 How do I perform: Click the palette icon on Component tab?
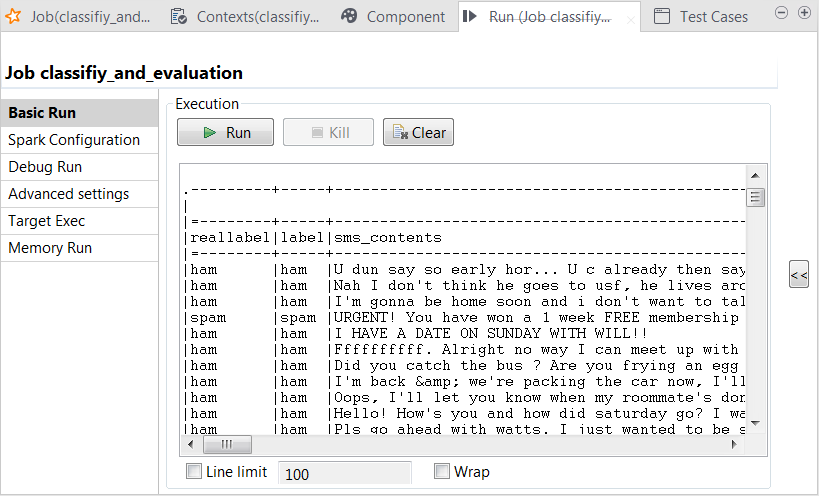[349, 16]
